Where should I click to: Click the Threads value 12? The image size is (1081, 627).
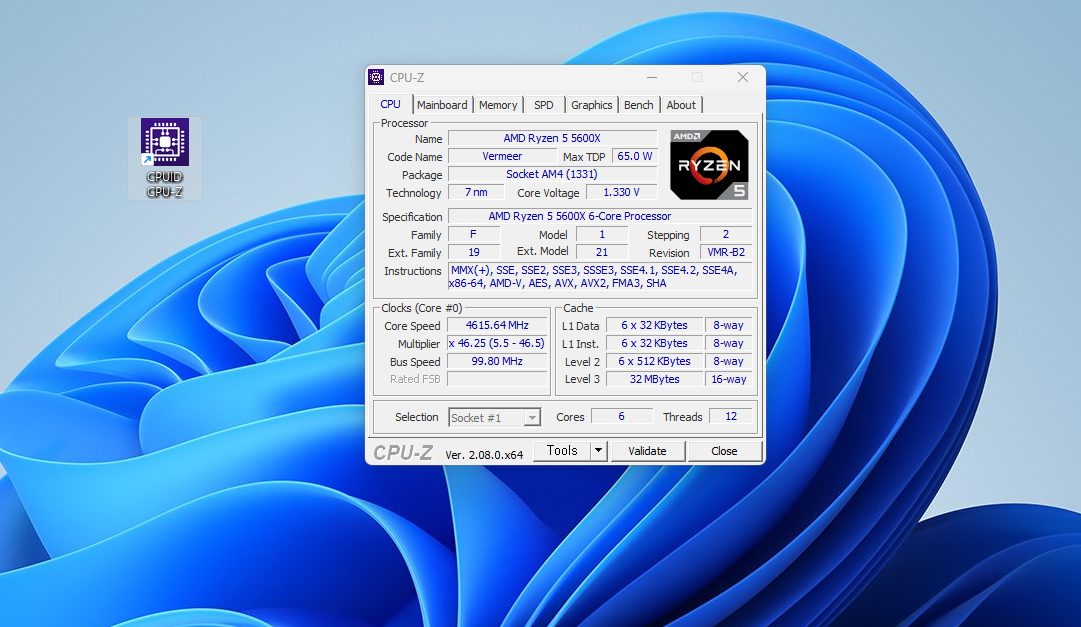coord(731,417)
